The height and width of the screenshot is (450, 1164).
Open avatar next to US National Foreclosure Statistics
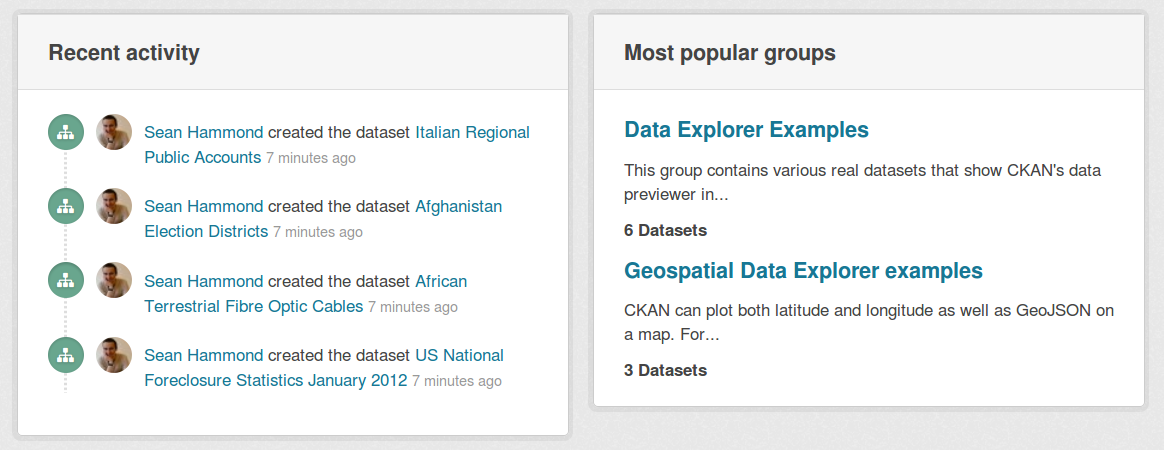[x=114, y=355]
